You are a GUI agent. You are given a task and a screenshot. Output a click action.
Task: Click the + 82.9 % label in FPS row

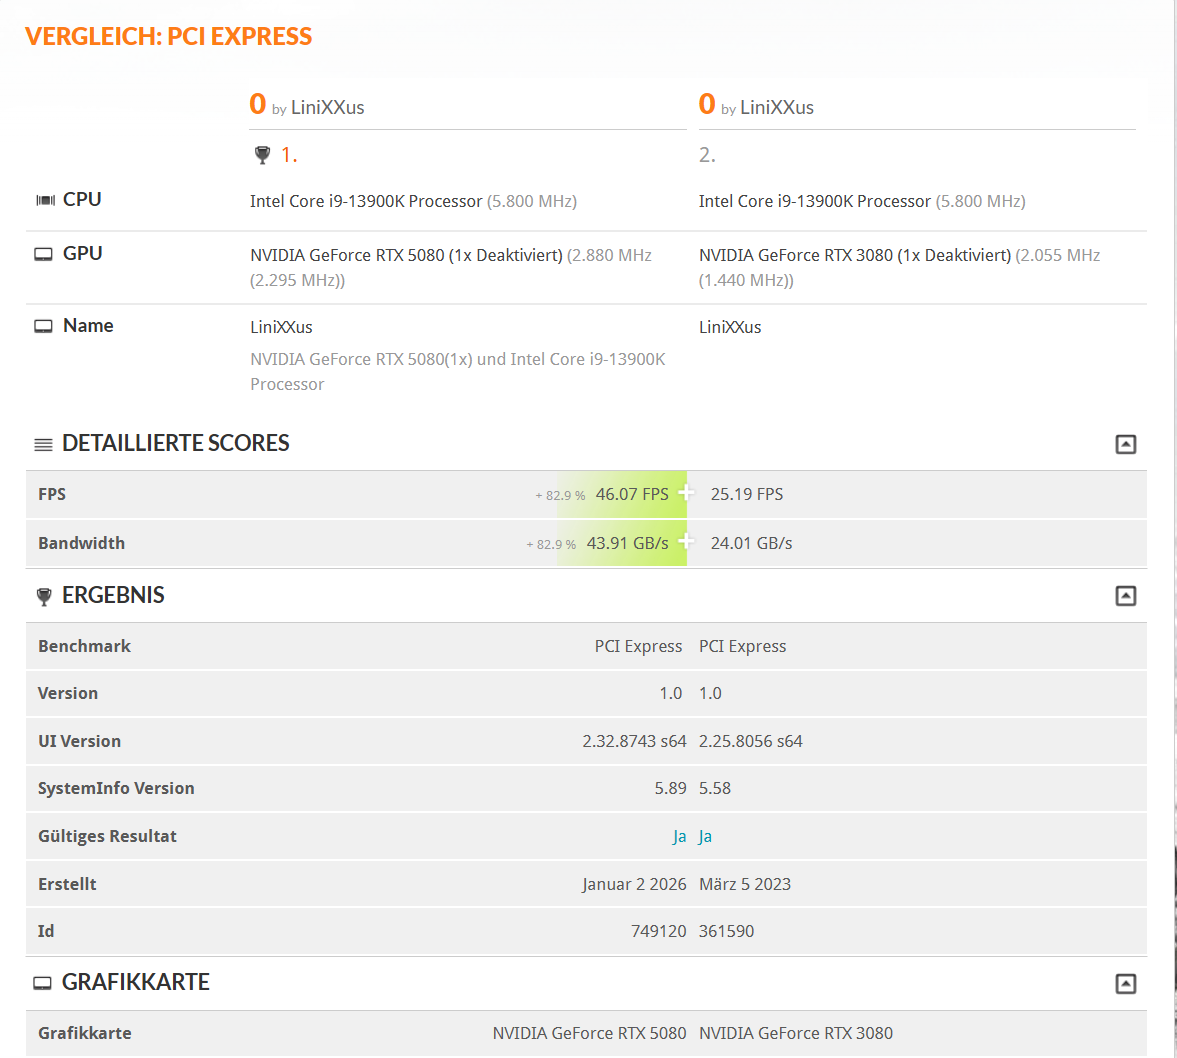pyautogui.click(x=560, y=496)
